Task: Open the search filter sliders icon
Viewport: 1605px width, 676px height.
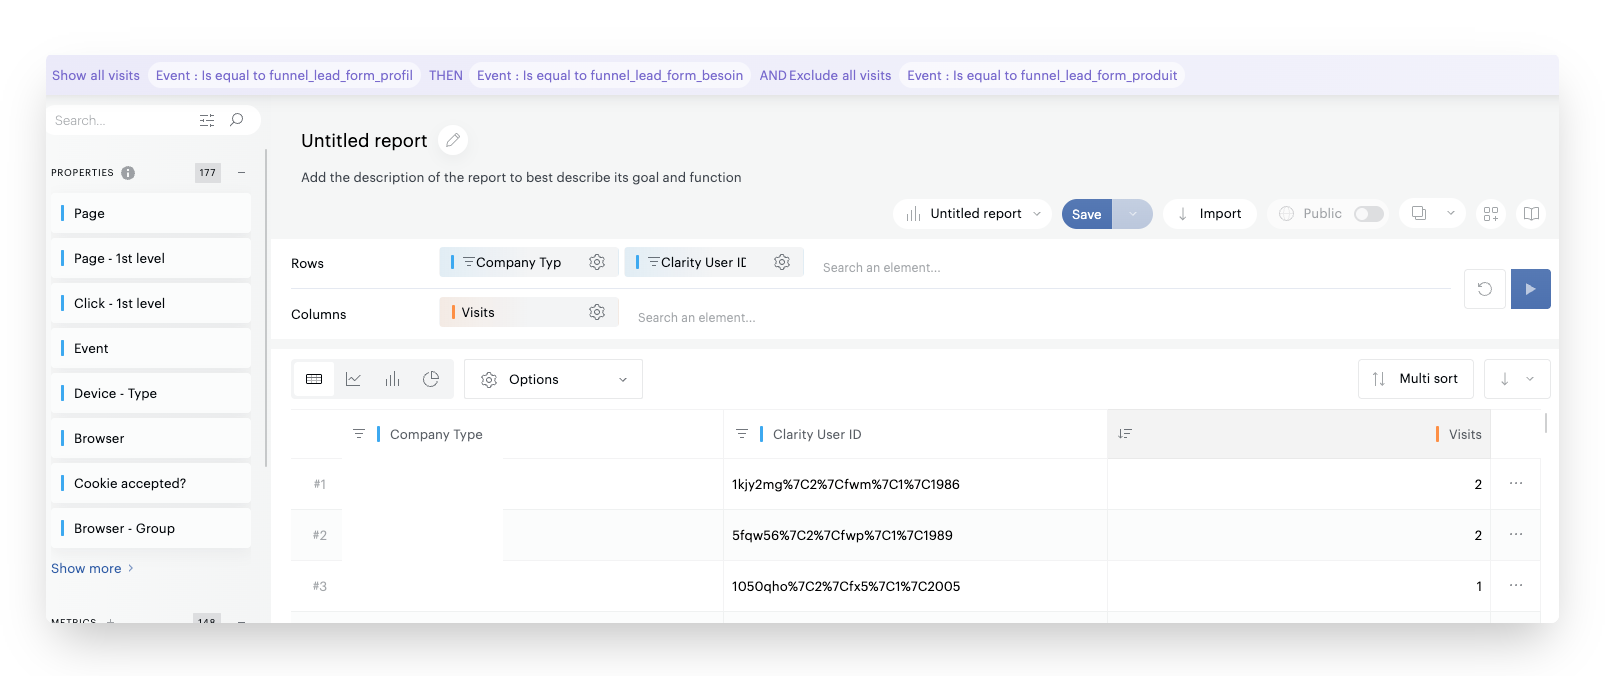Action: click(207, 121)
